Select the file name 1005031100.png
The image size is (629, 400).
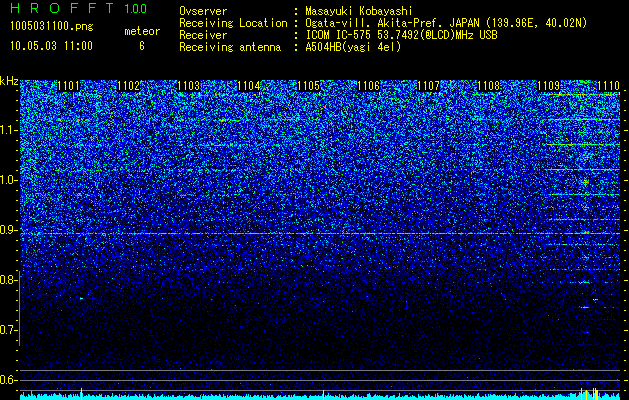pos(52,26)
